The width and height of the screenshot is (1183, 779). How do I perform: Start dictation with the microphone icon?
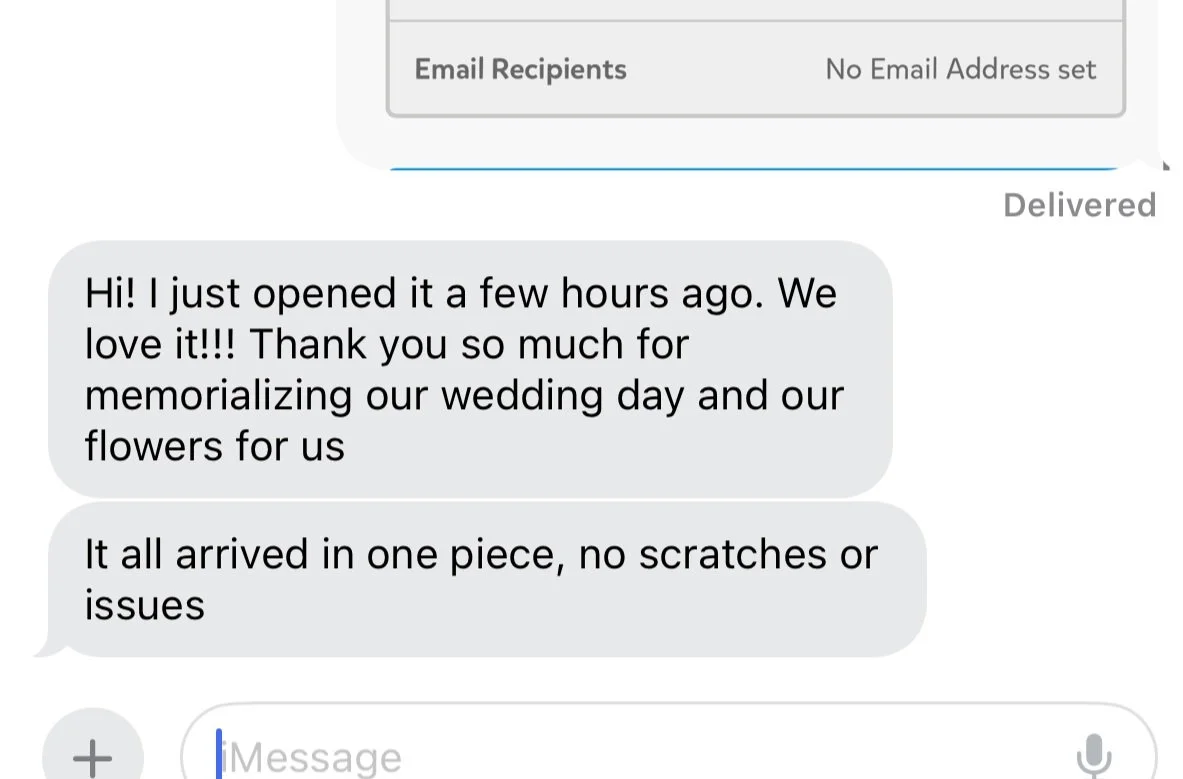pos(1095,755)
